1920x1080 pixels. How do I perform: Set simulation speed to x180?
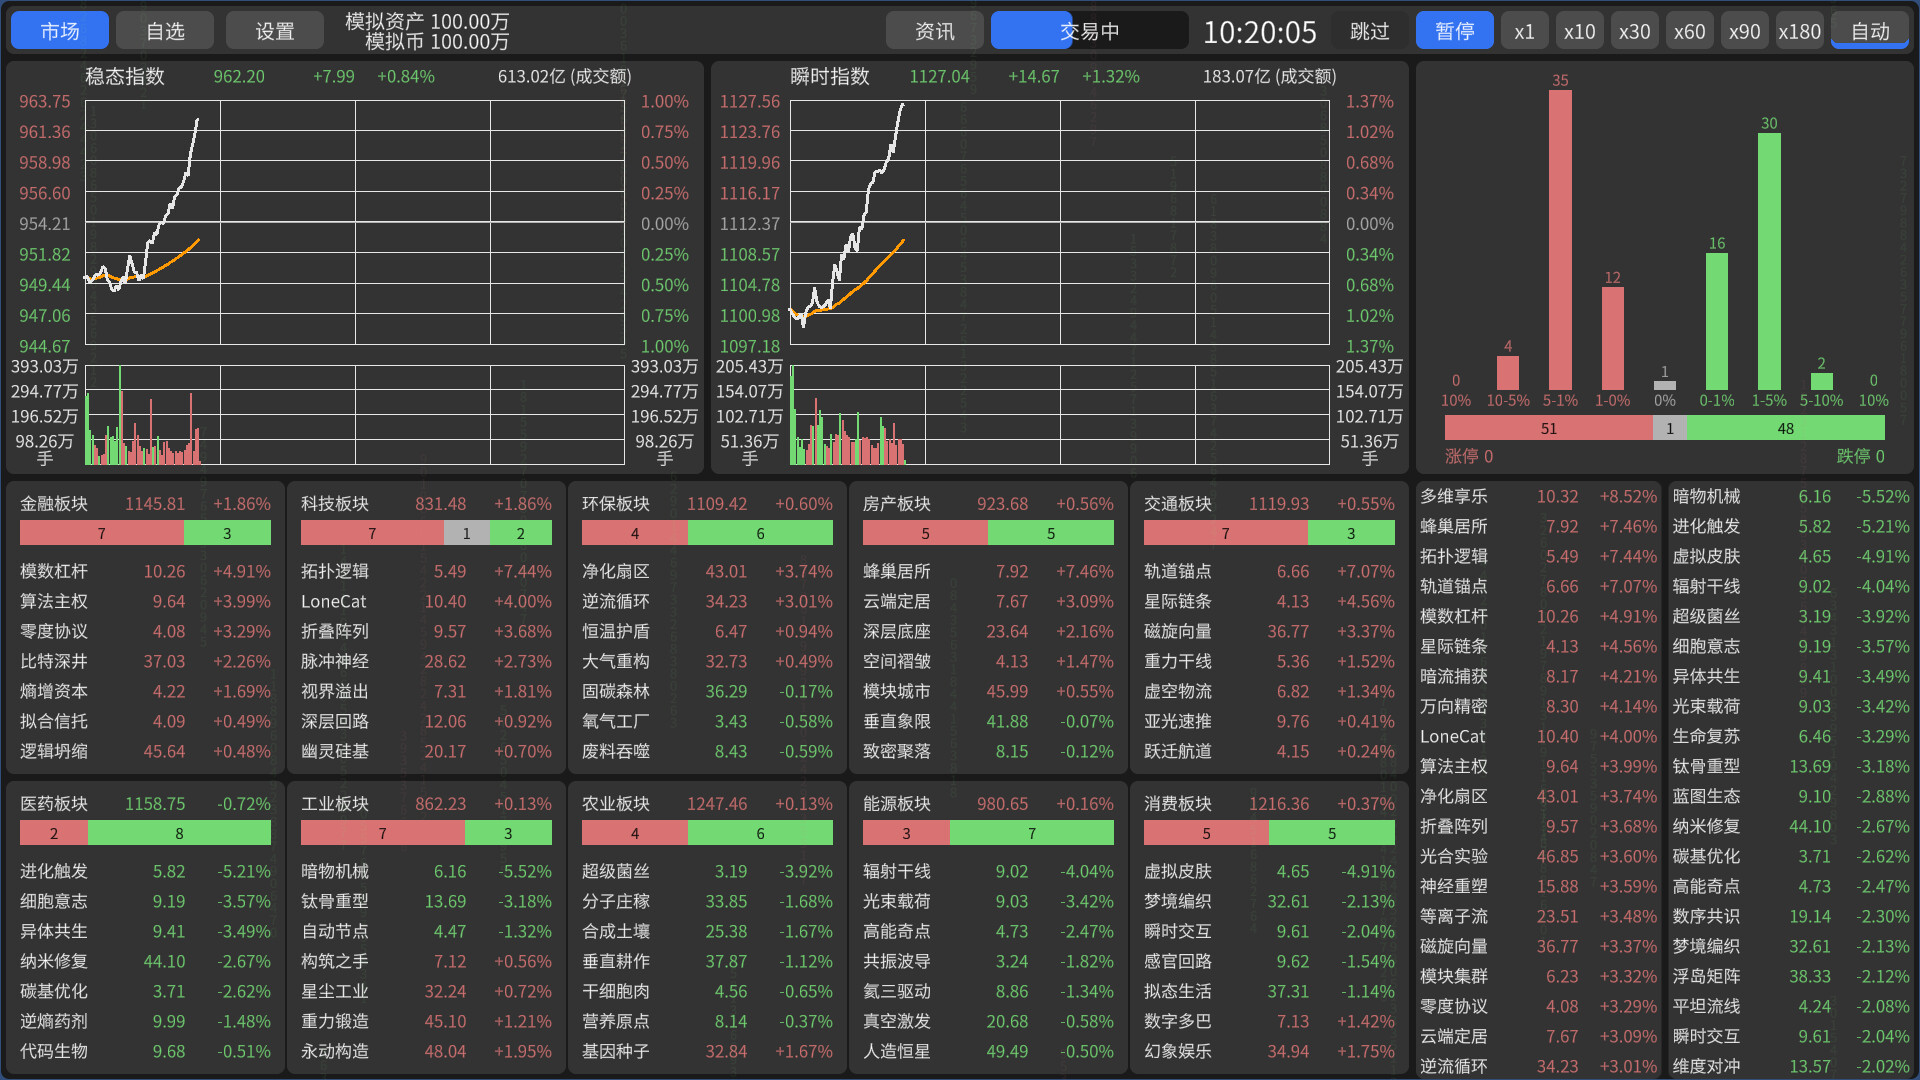1800,31
